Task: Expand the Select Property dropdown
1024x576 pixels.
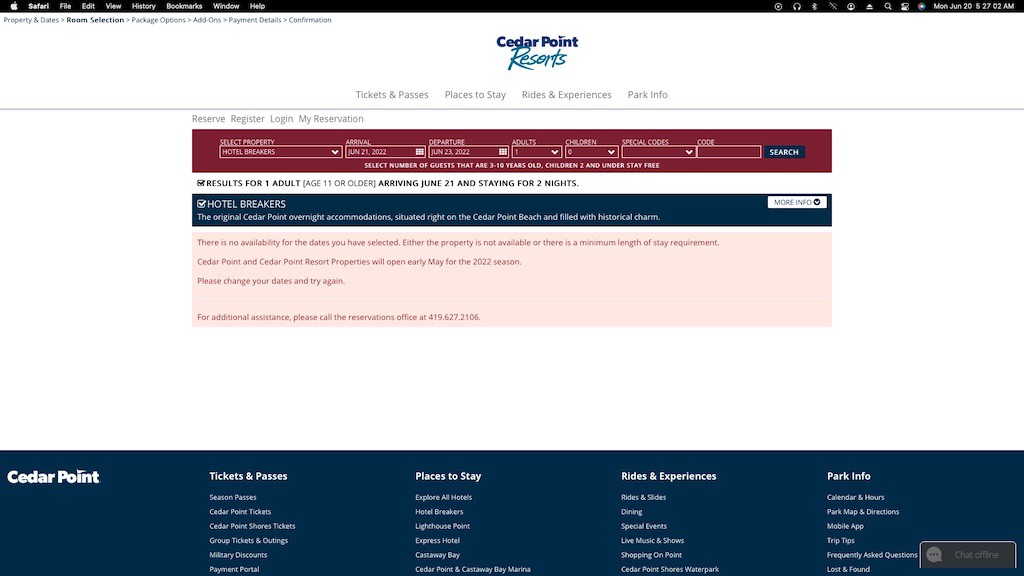Action: (280, 152)
